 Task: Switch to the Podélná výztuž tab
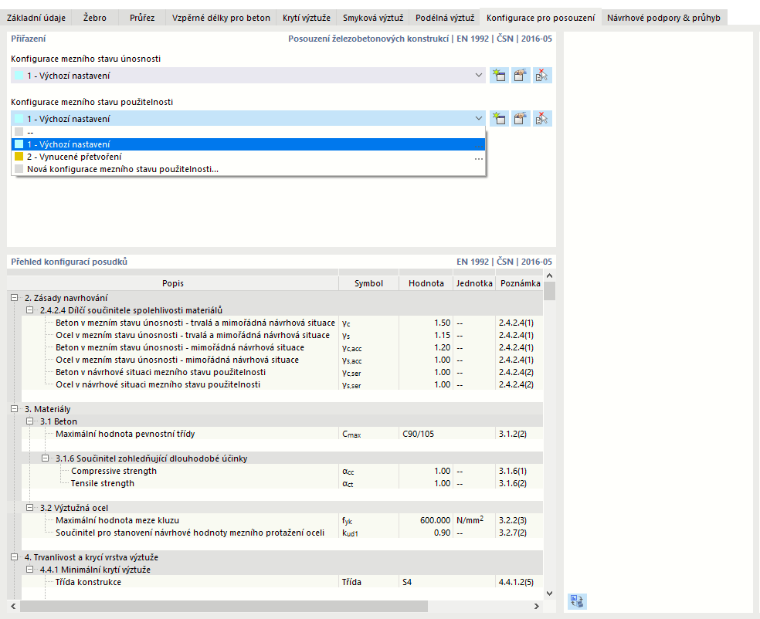[x=444, y=18]
